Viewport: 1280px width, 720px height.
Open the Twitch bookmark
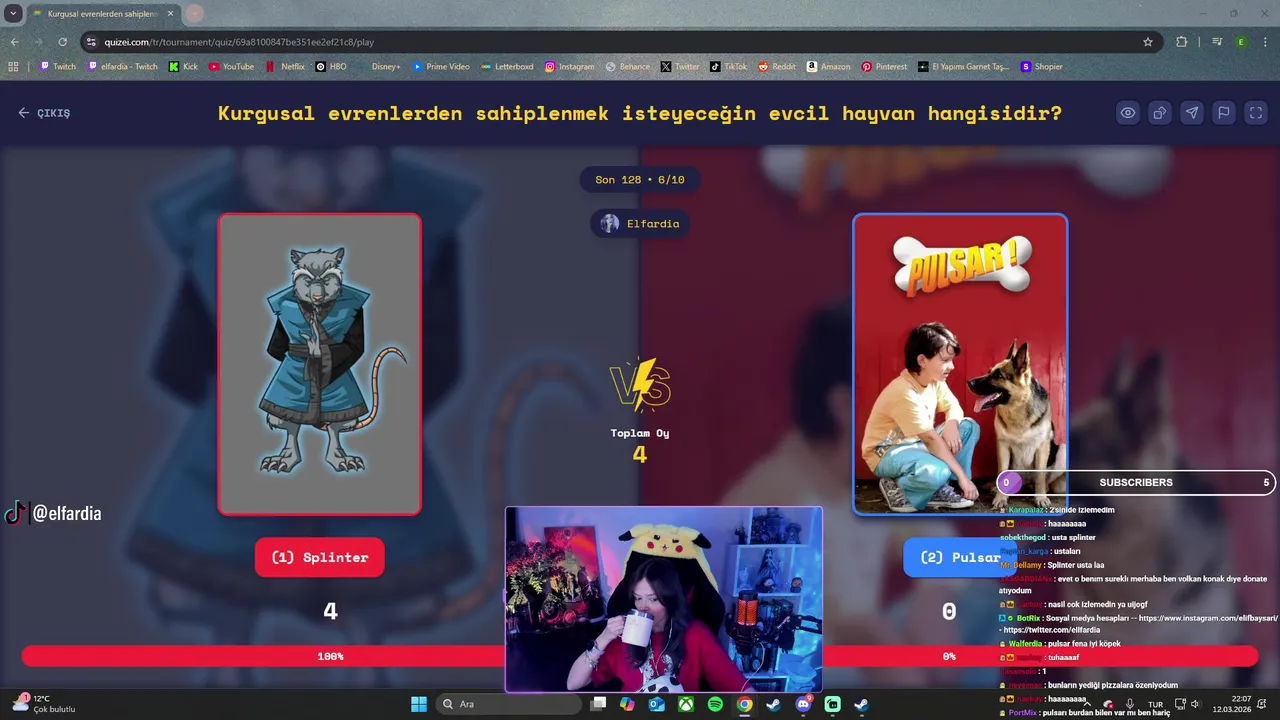tap(58, 67)
